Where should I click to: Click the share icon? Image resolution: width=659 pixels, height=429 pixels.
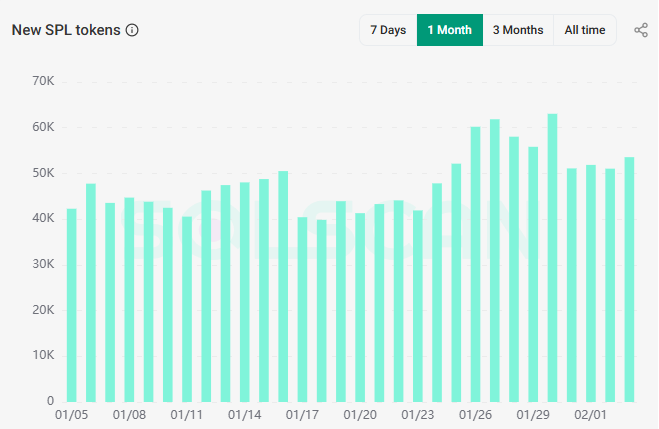point(641,30)
